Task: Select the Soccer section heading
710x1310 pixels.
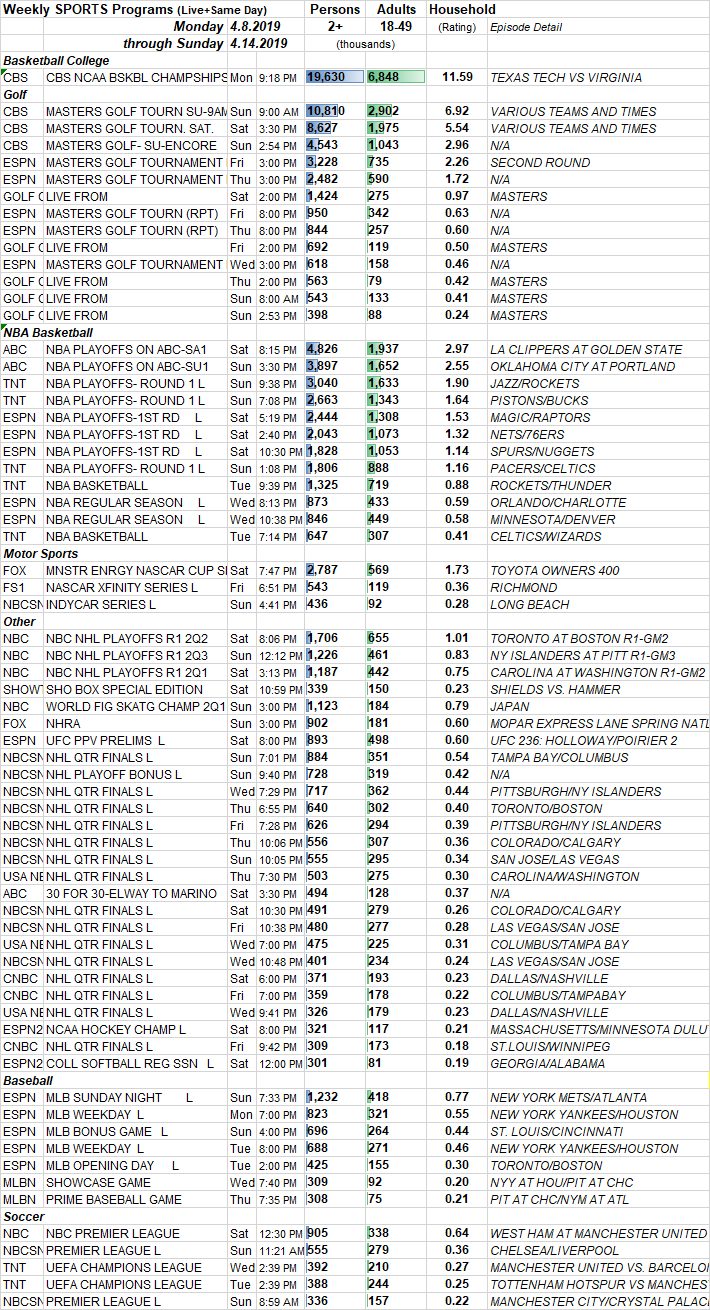Action: pos(24,1216)
